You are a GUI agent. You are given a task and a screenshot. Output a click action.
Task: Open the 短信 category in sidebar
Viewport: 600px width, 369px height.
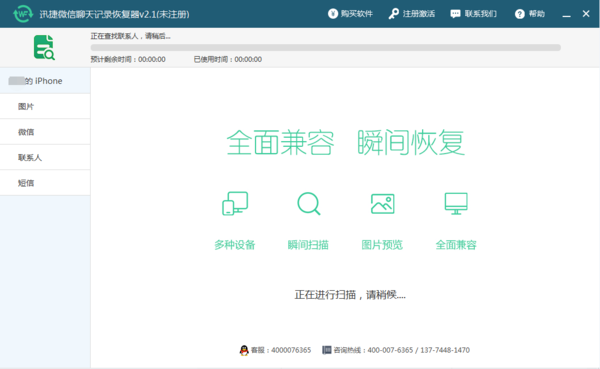click(x=45, y=183)
